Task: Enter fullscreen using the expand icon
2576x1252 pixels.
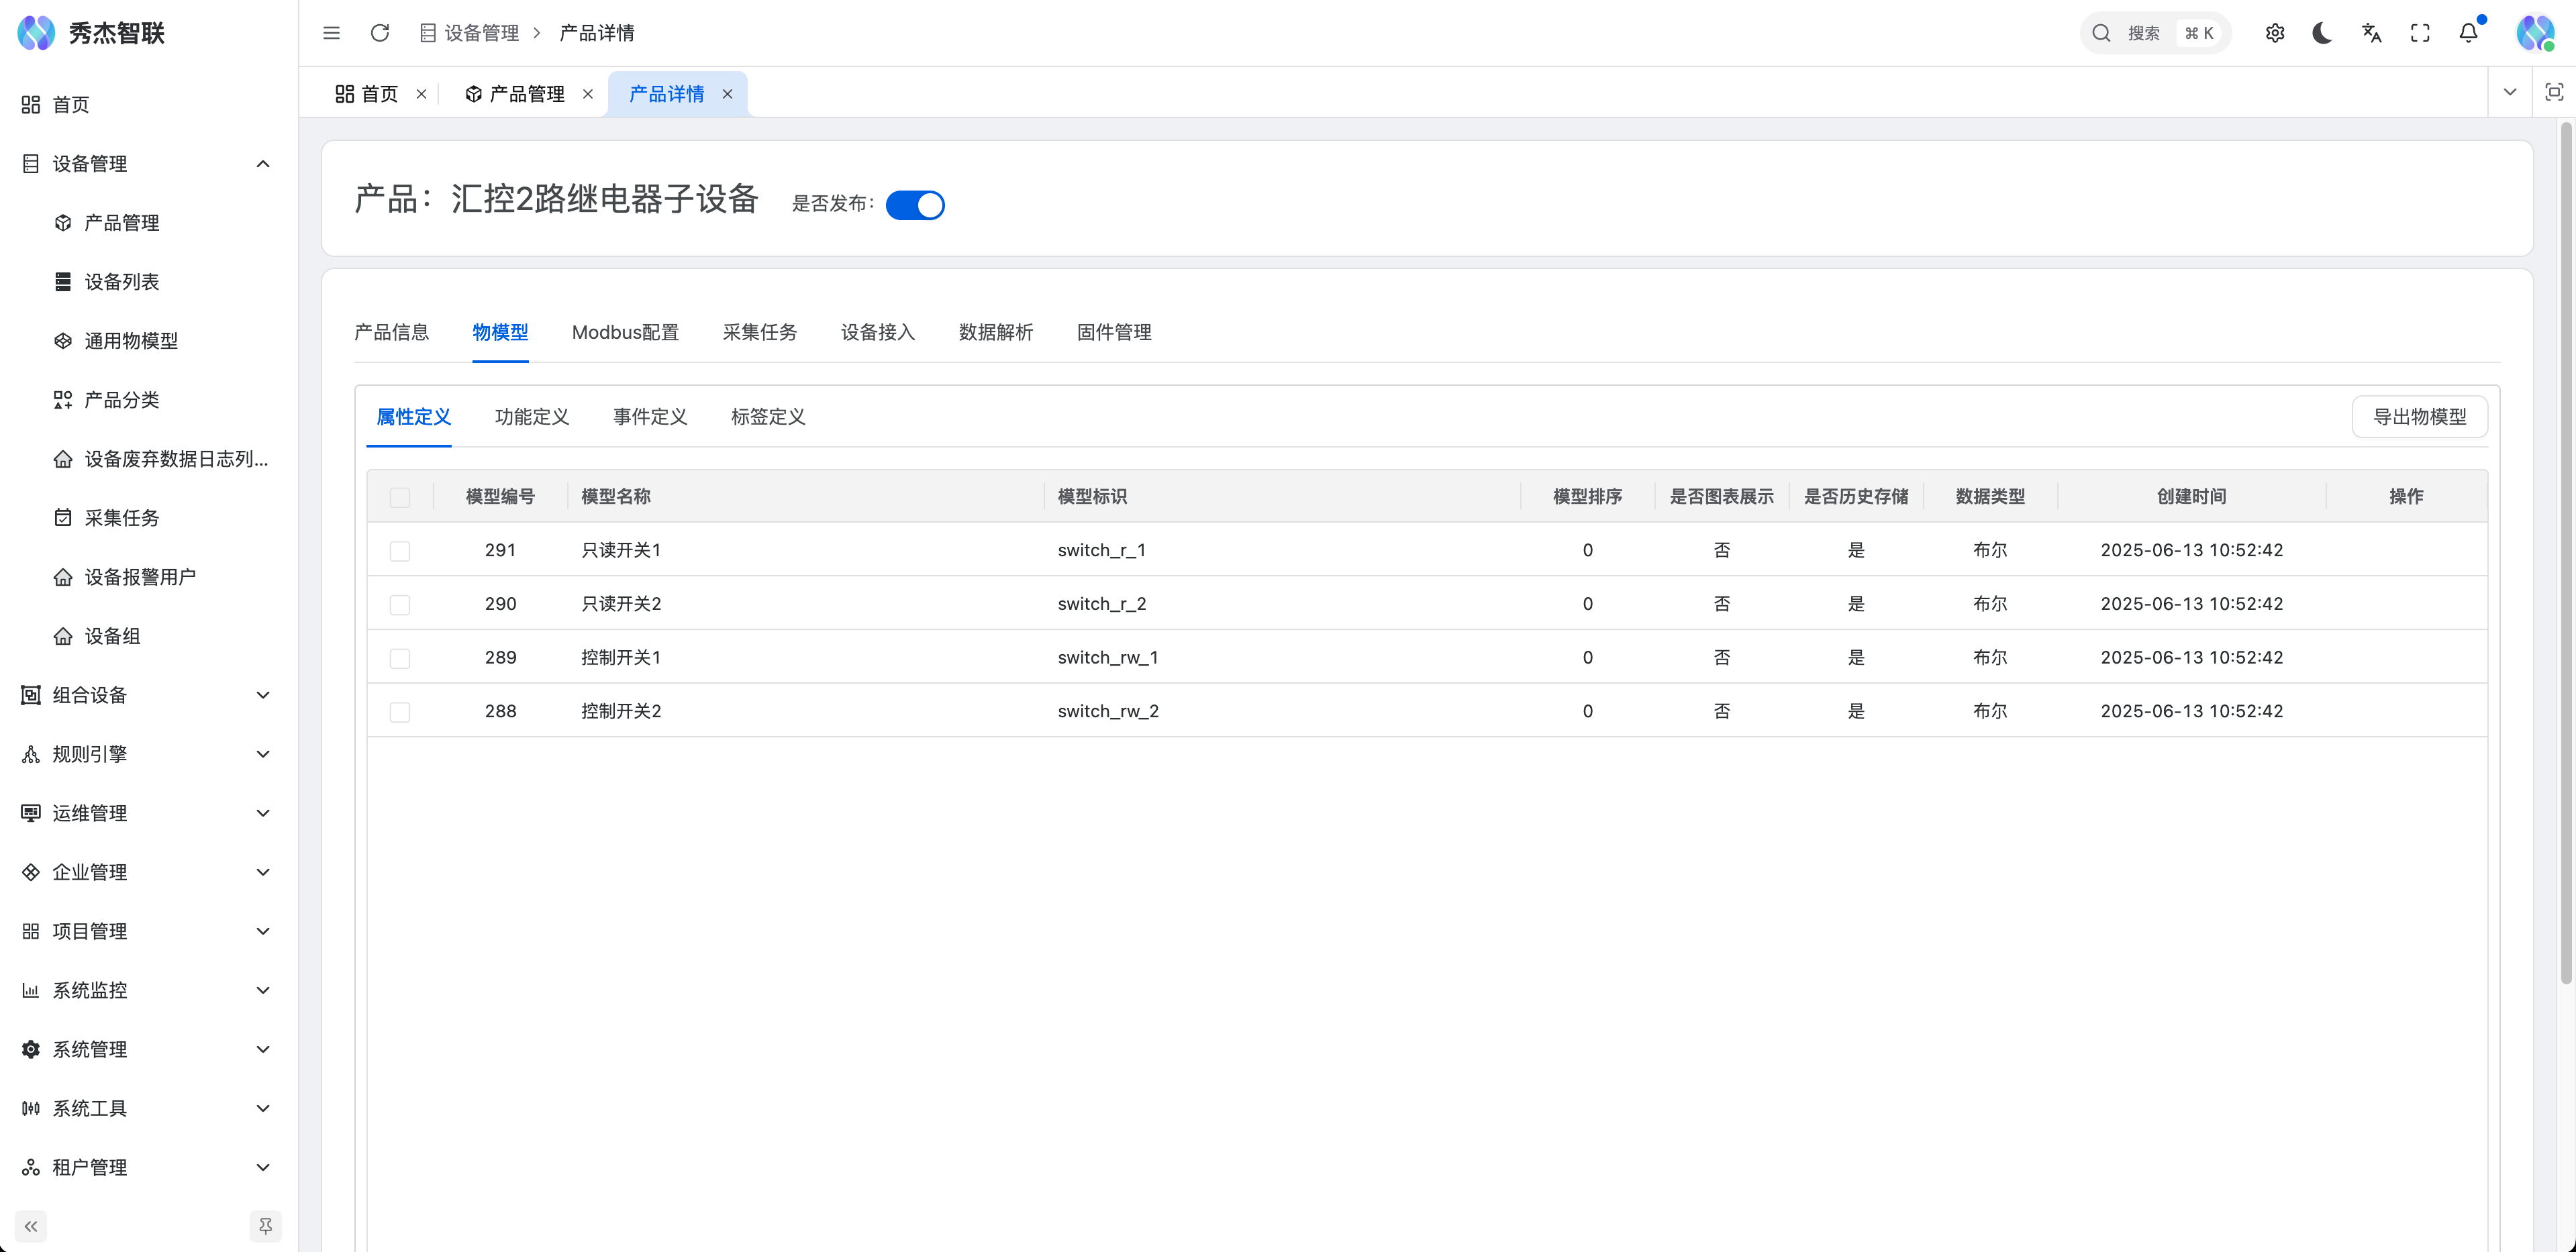Action: coord(2420,32)
